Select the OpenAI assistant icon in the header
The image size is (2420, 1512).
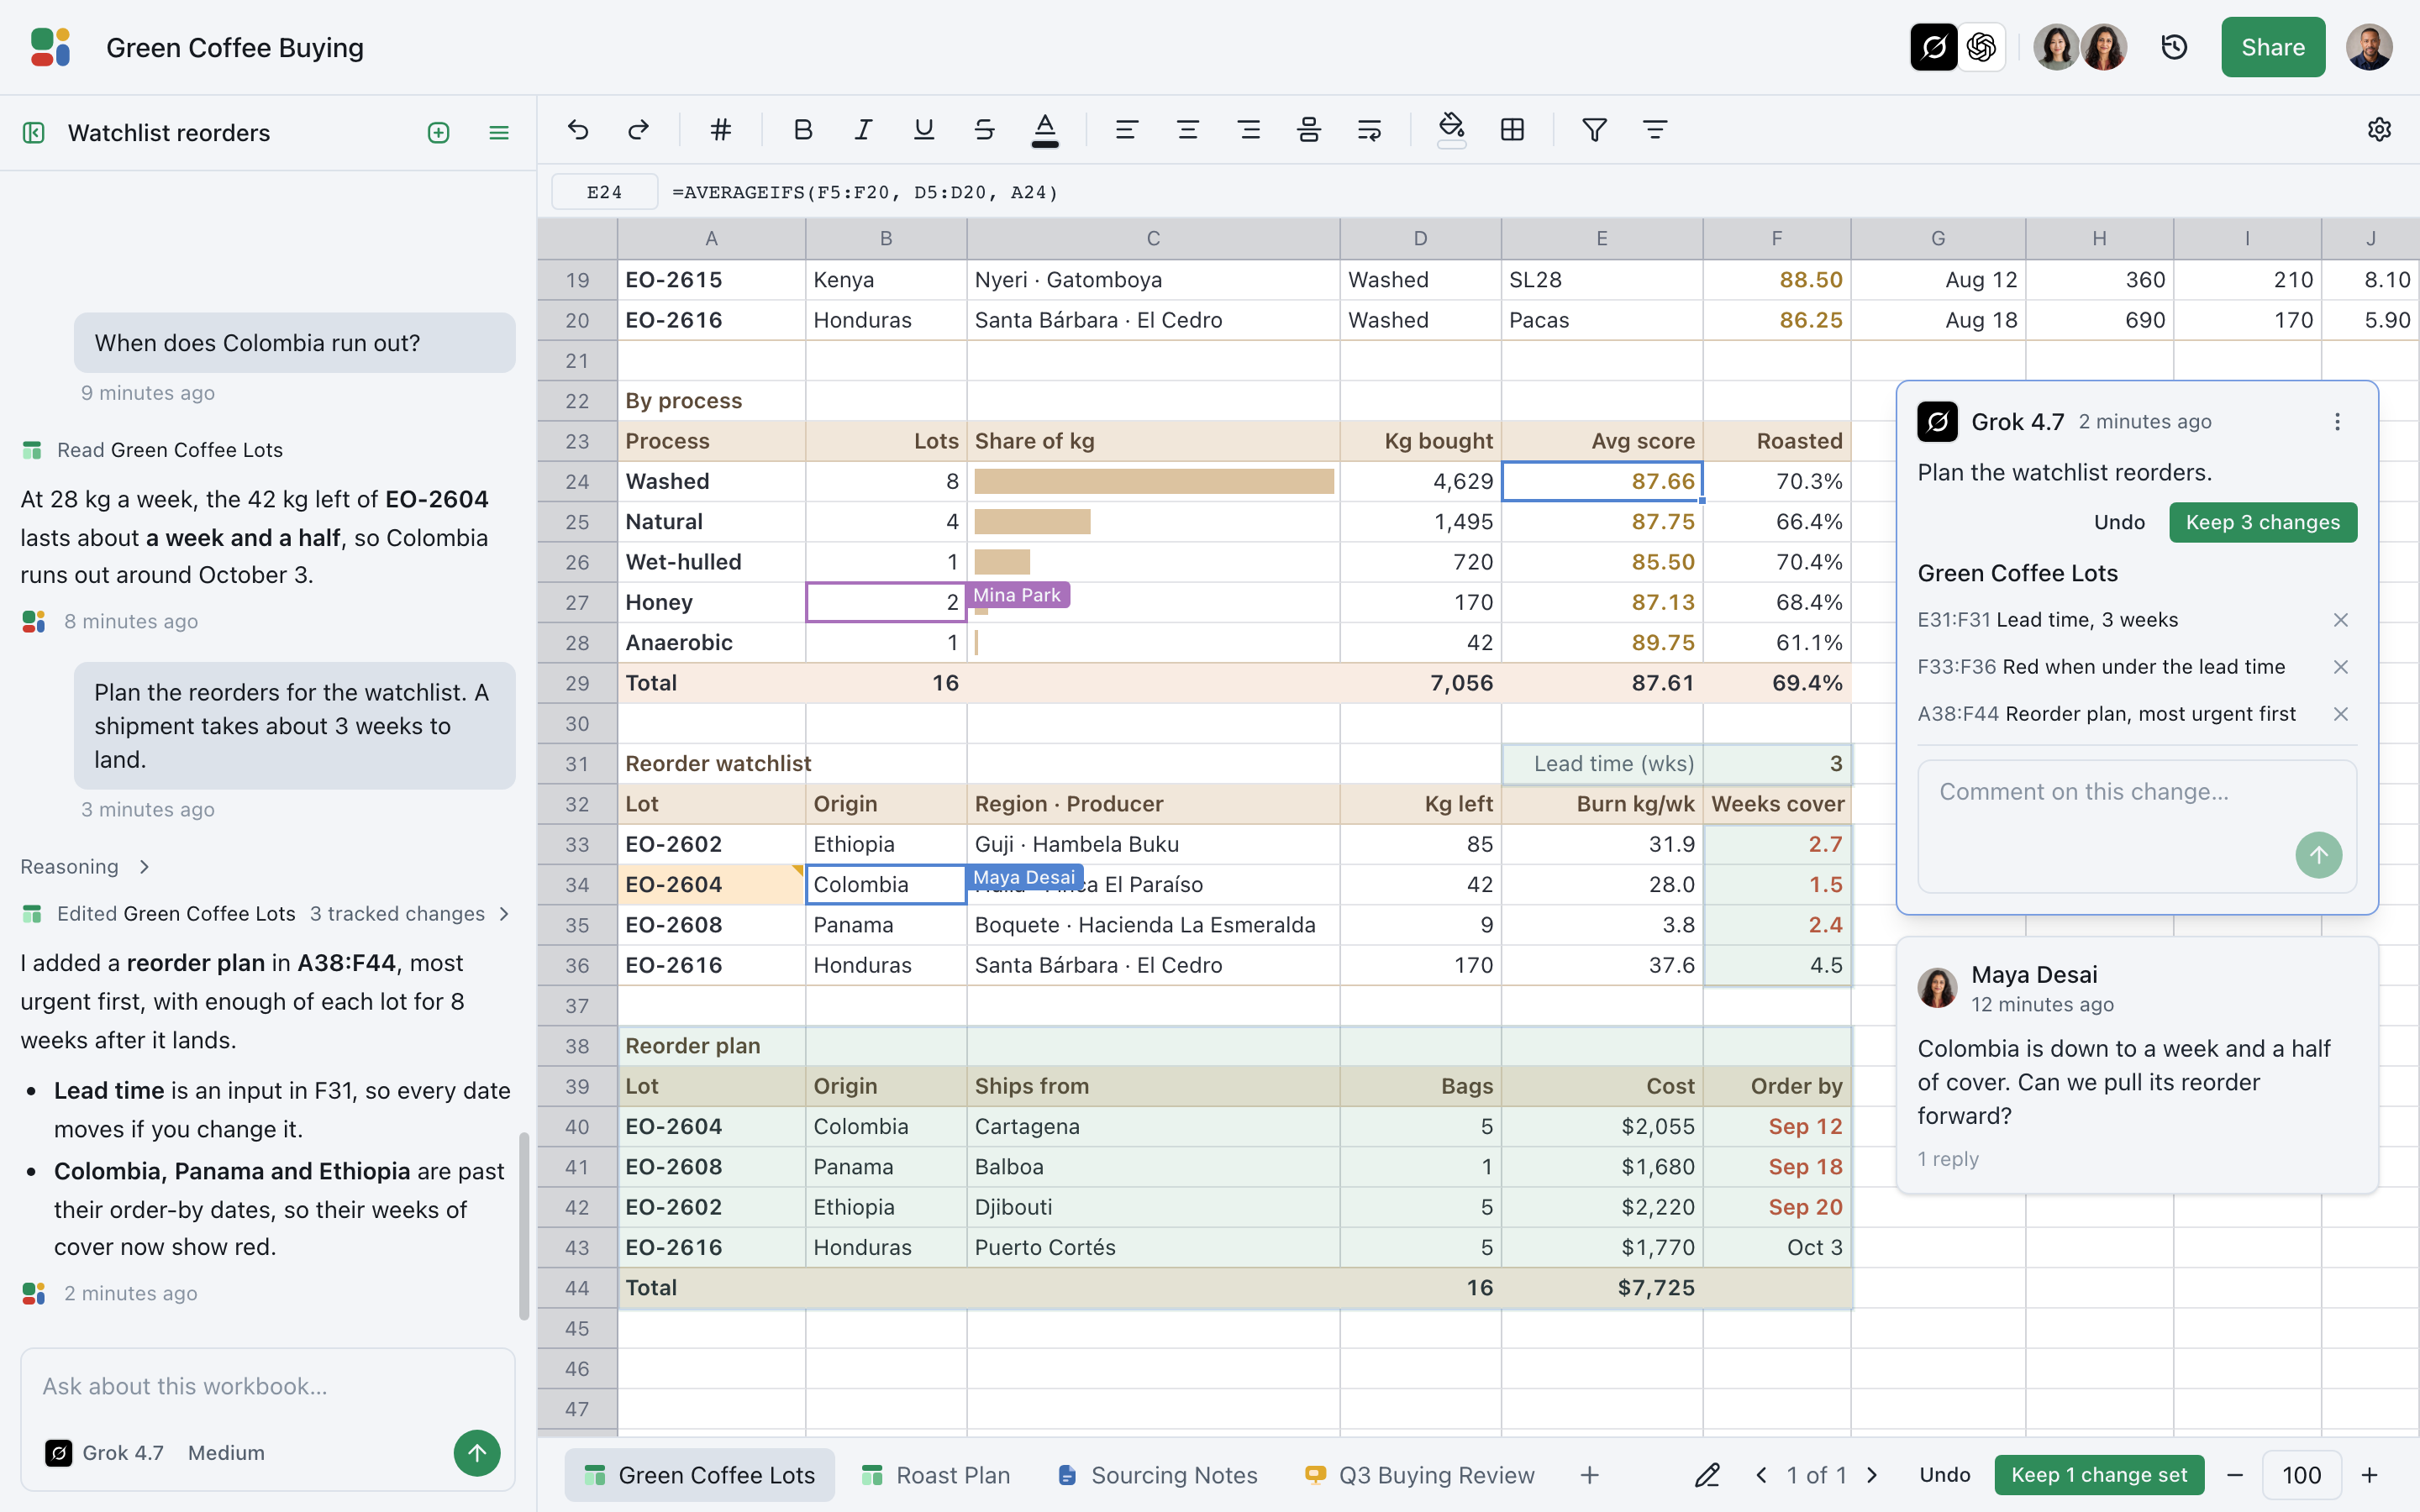(x=1981, y=47)
